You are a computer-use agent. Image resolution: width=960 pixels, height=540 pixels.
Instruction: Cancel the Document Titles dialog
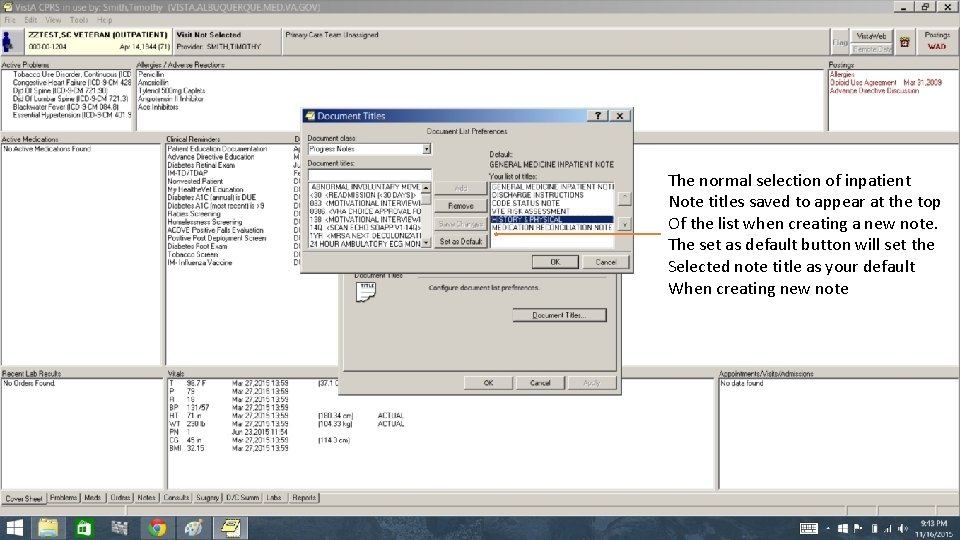coord(606,262)
